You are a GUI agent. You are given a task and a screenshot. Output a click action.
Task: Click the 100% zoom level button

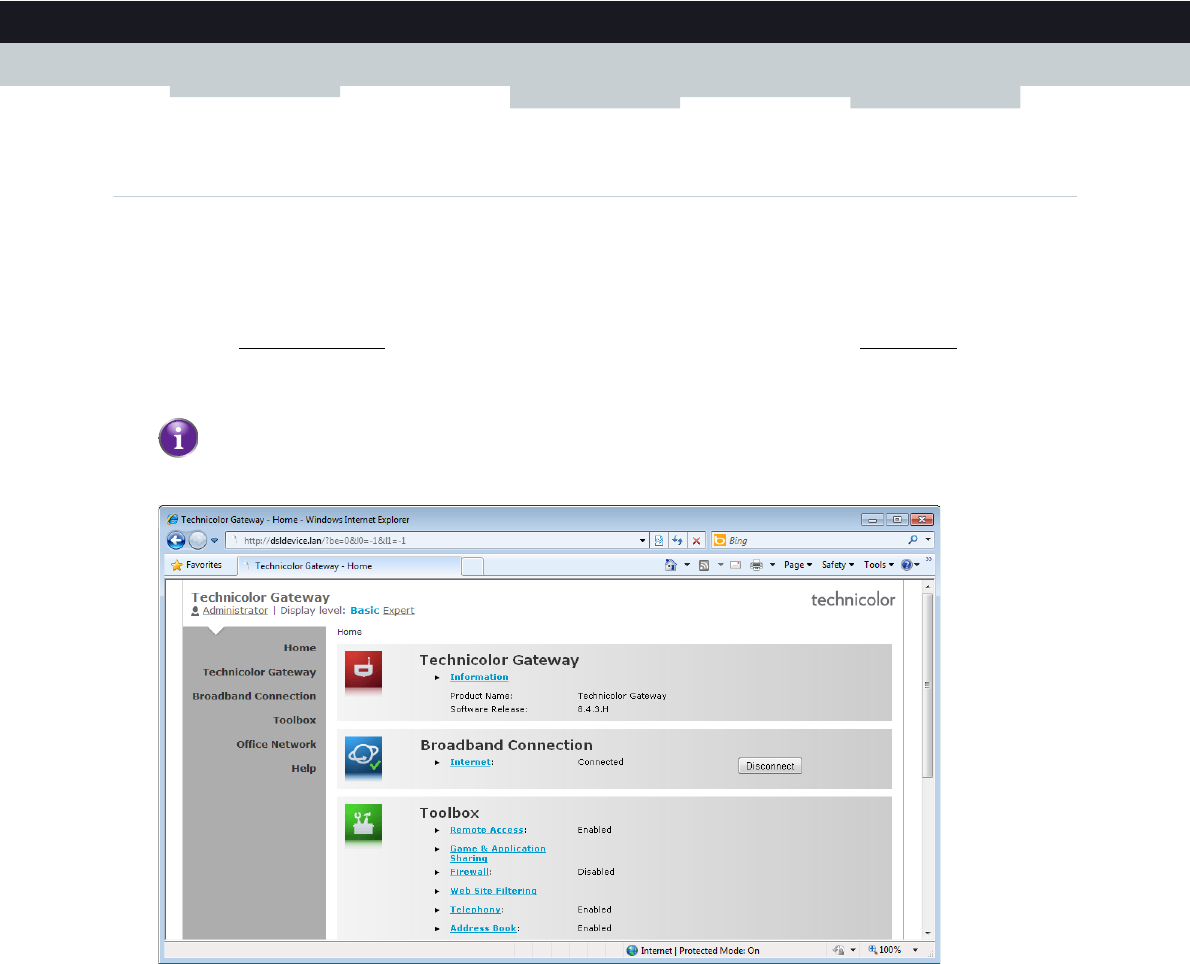885,950
